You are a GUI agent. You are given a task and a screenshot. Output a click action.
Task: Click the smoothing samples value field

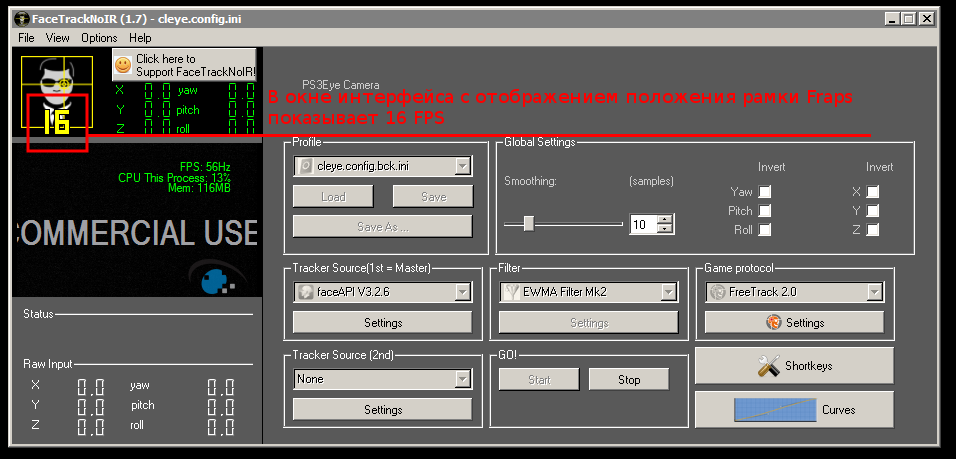tap(644, 224)
